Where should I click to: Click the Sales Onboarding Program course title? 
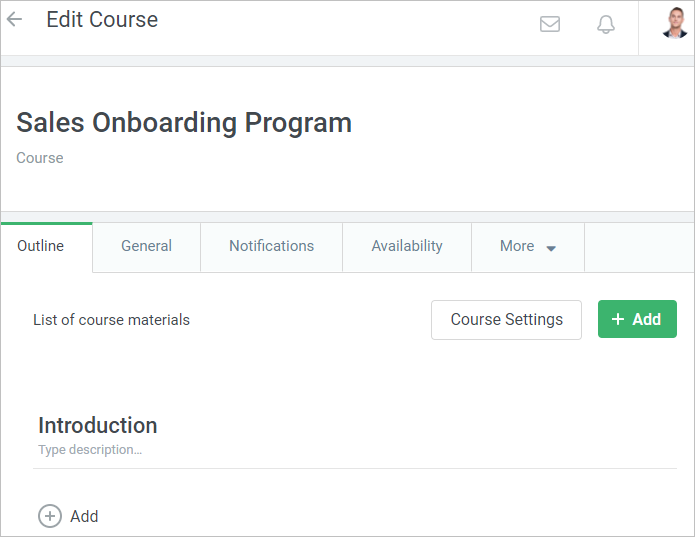(184, 123)
